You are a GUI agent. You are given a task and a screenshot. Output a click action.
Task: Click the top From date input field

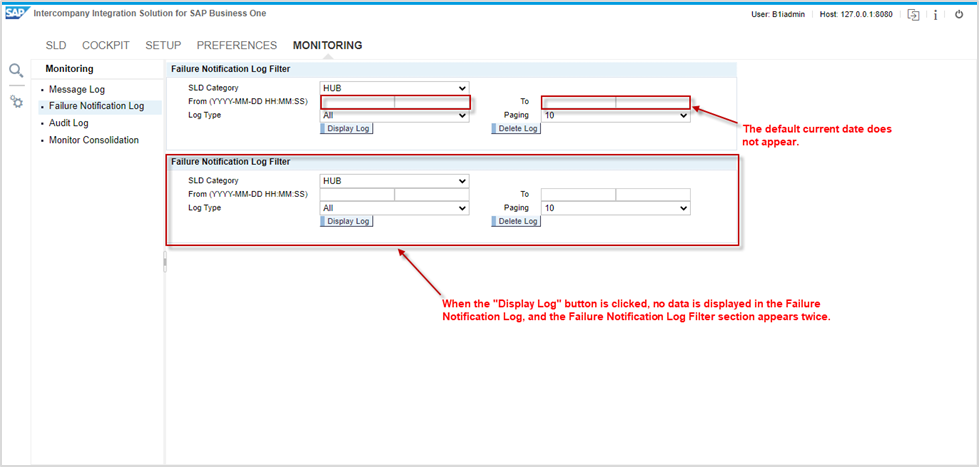[358, 102]
